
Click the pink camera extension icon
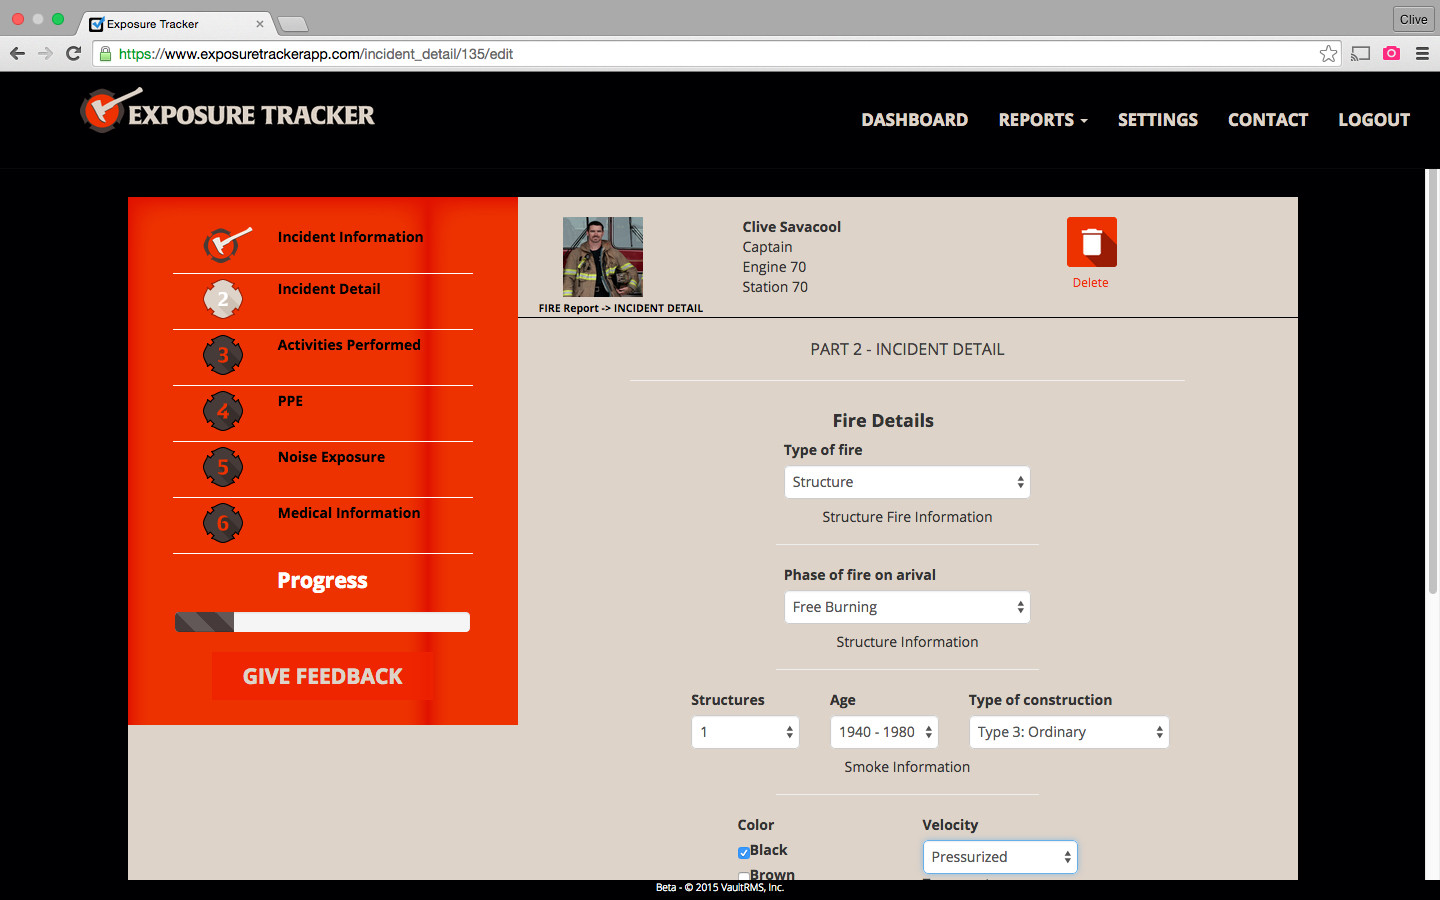[1391, 53]
